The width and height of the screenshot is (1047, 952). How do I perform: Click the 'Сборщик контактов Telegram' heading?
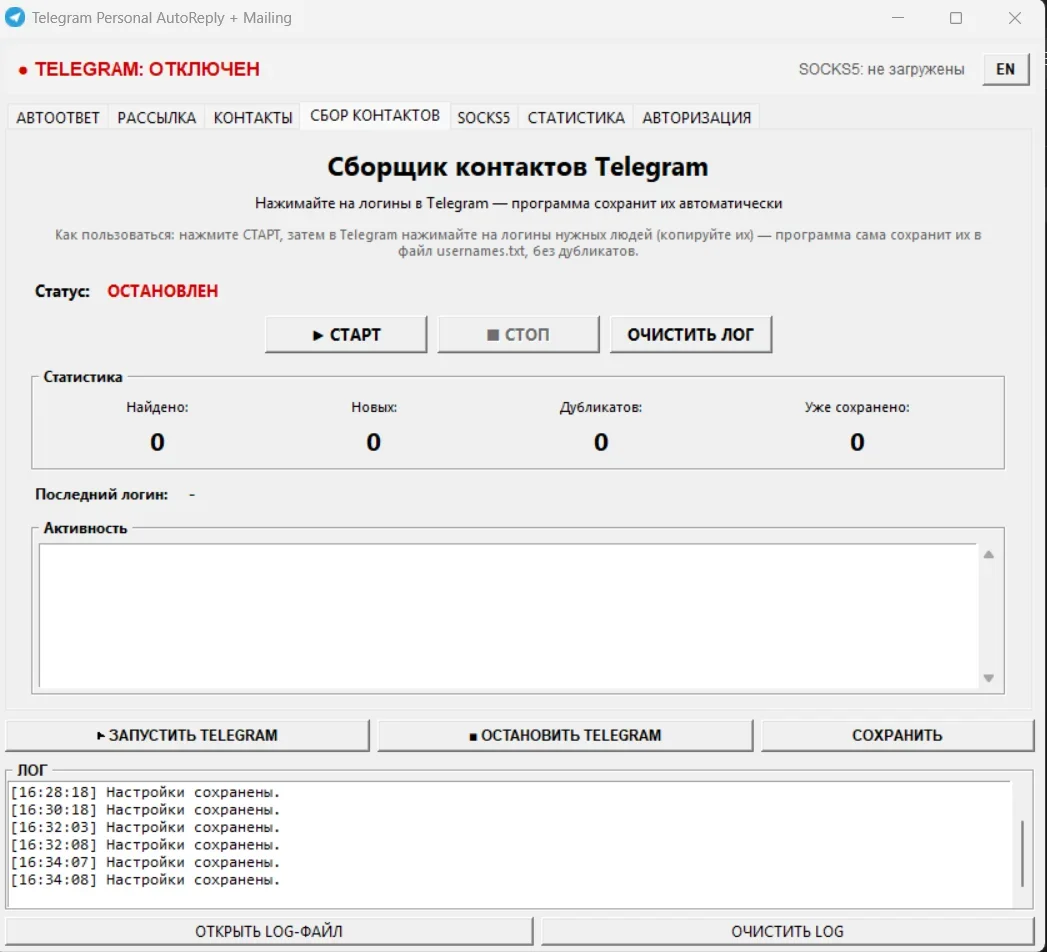(517, 167)
